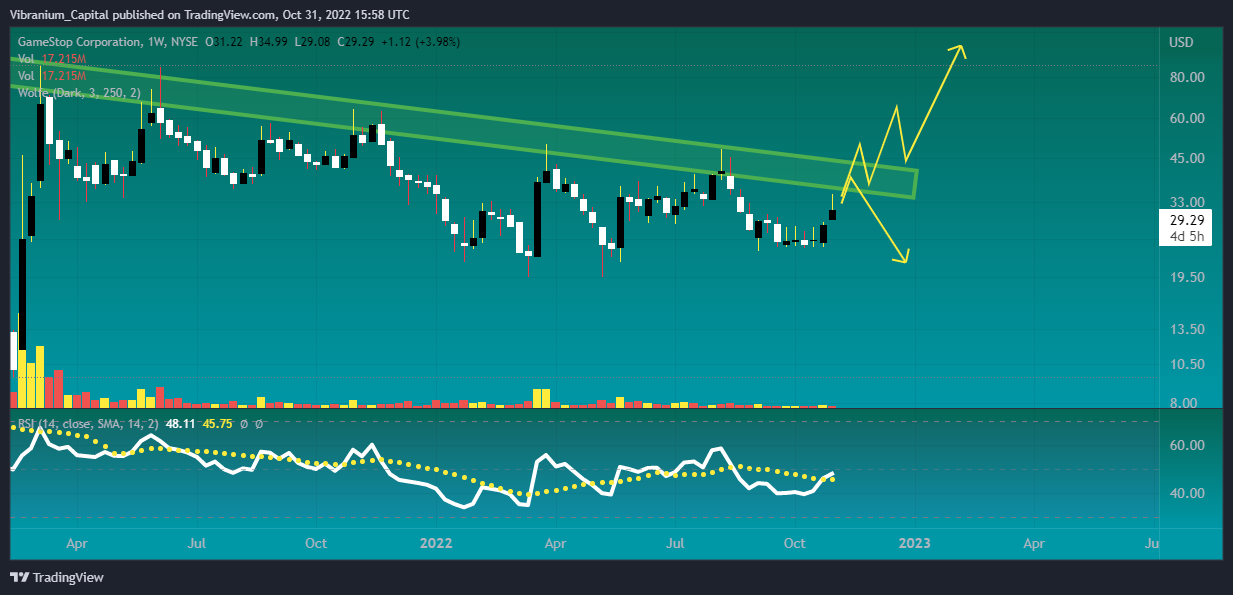
Task: Click the Oct label just before 2023
Action: pos(795,544)
